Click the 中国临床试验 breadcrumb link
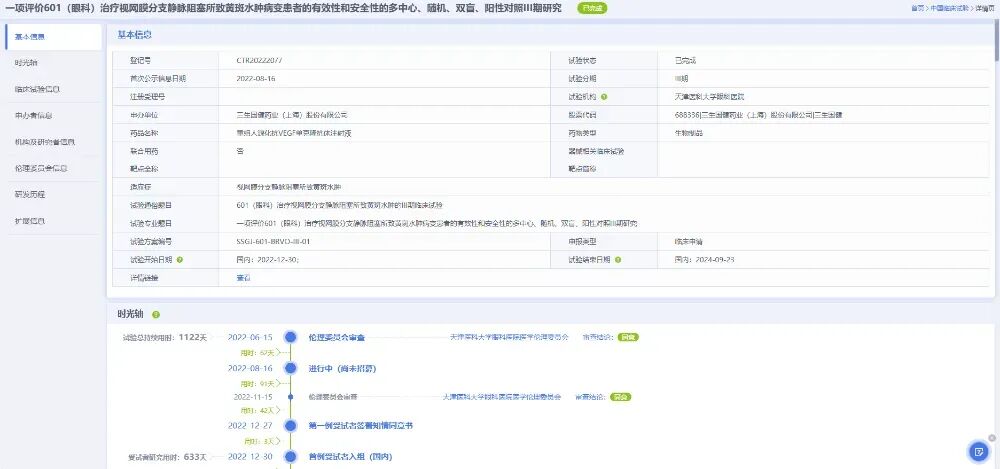 point(951,8)
